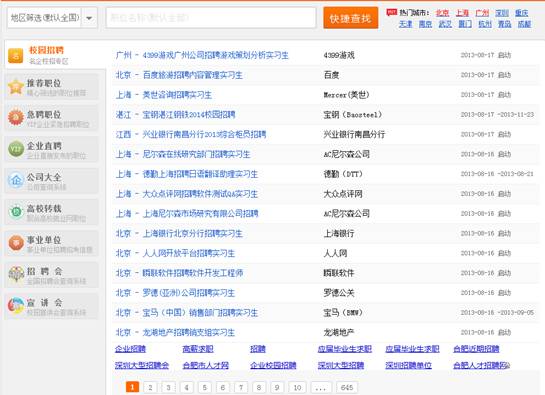Go to page 2 of results
This screenshot has height=395, width=545.
(x=150, y=387)
